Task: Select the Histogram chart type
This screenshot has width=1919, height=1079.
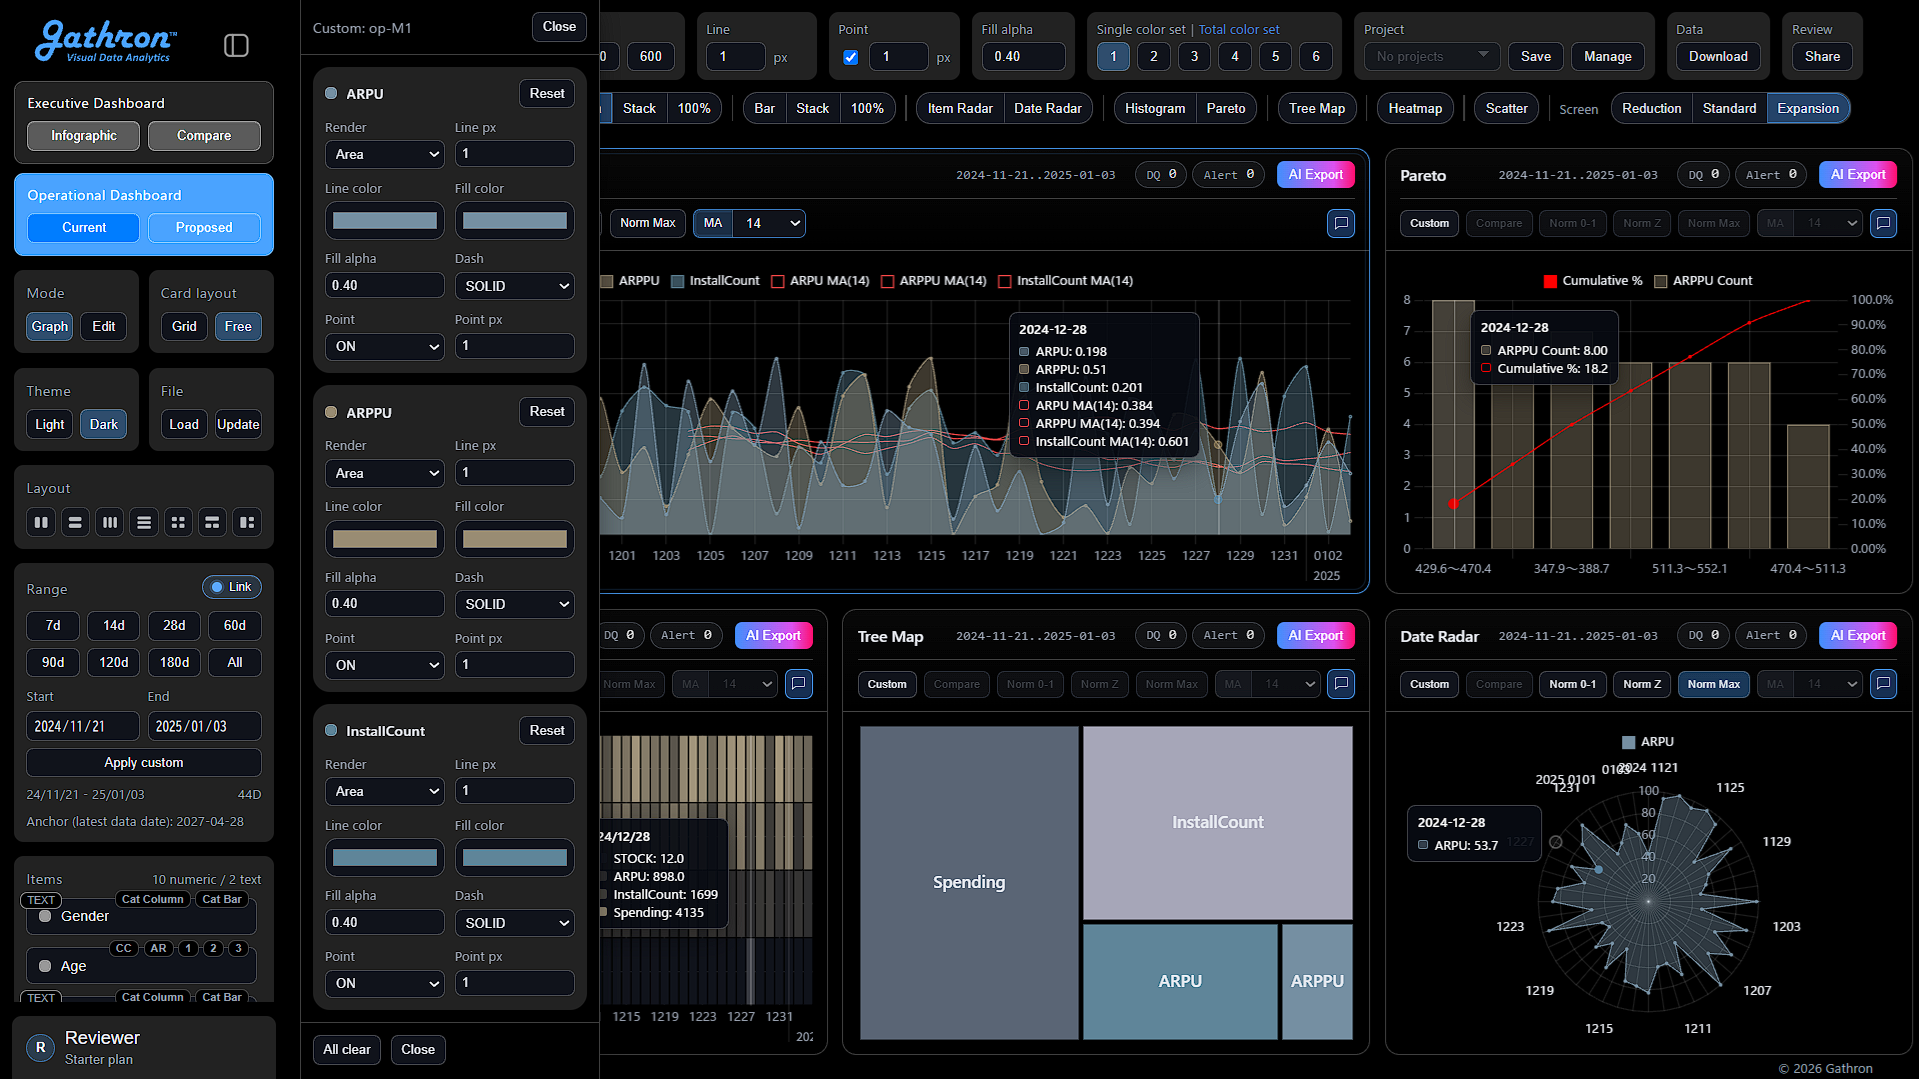Action: [x=1155, y=108]
